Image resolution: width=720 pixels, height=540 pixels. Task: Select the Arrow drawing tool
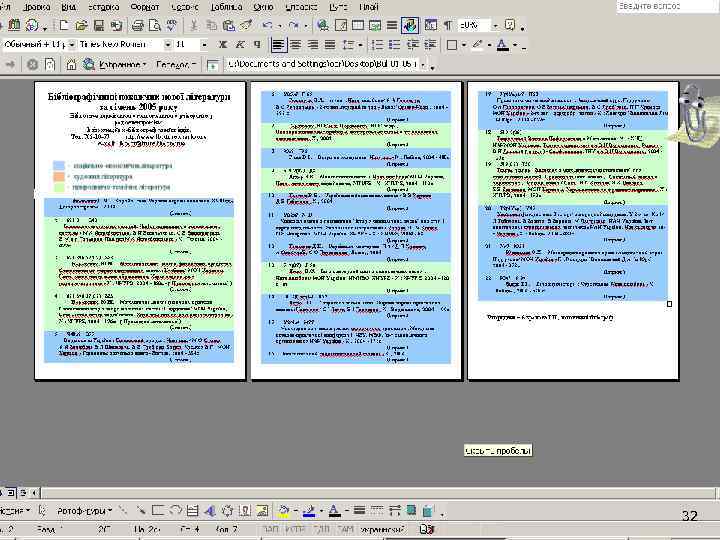[x=141, y=511]
